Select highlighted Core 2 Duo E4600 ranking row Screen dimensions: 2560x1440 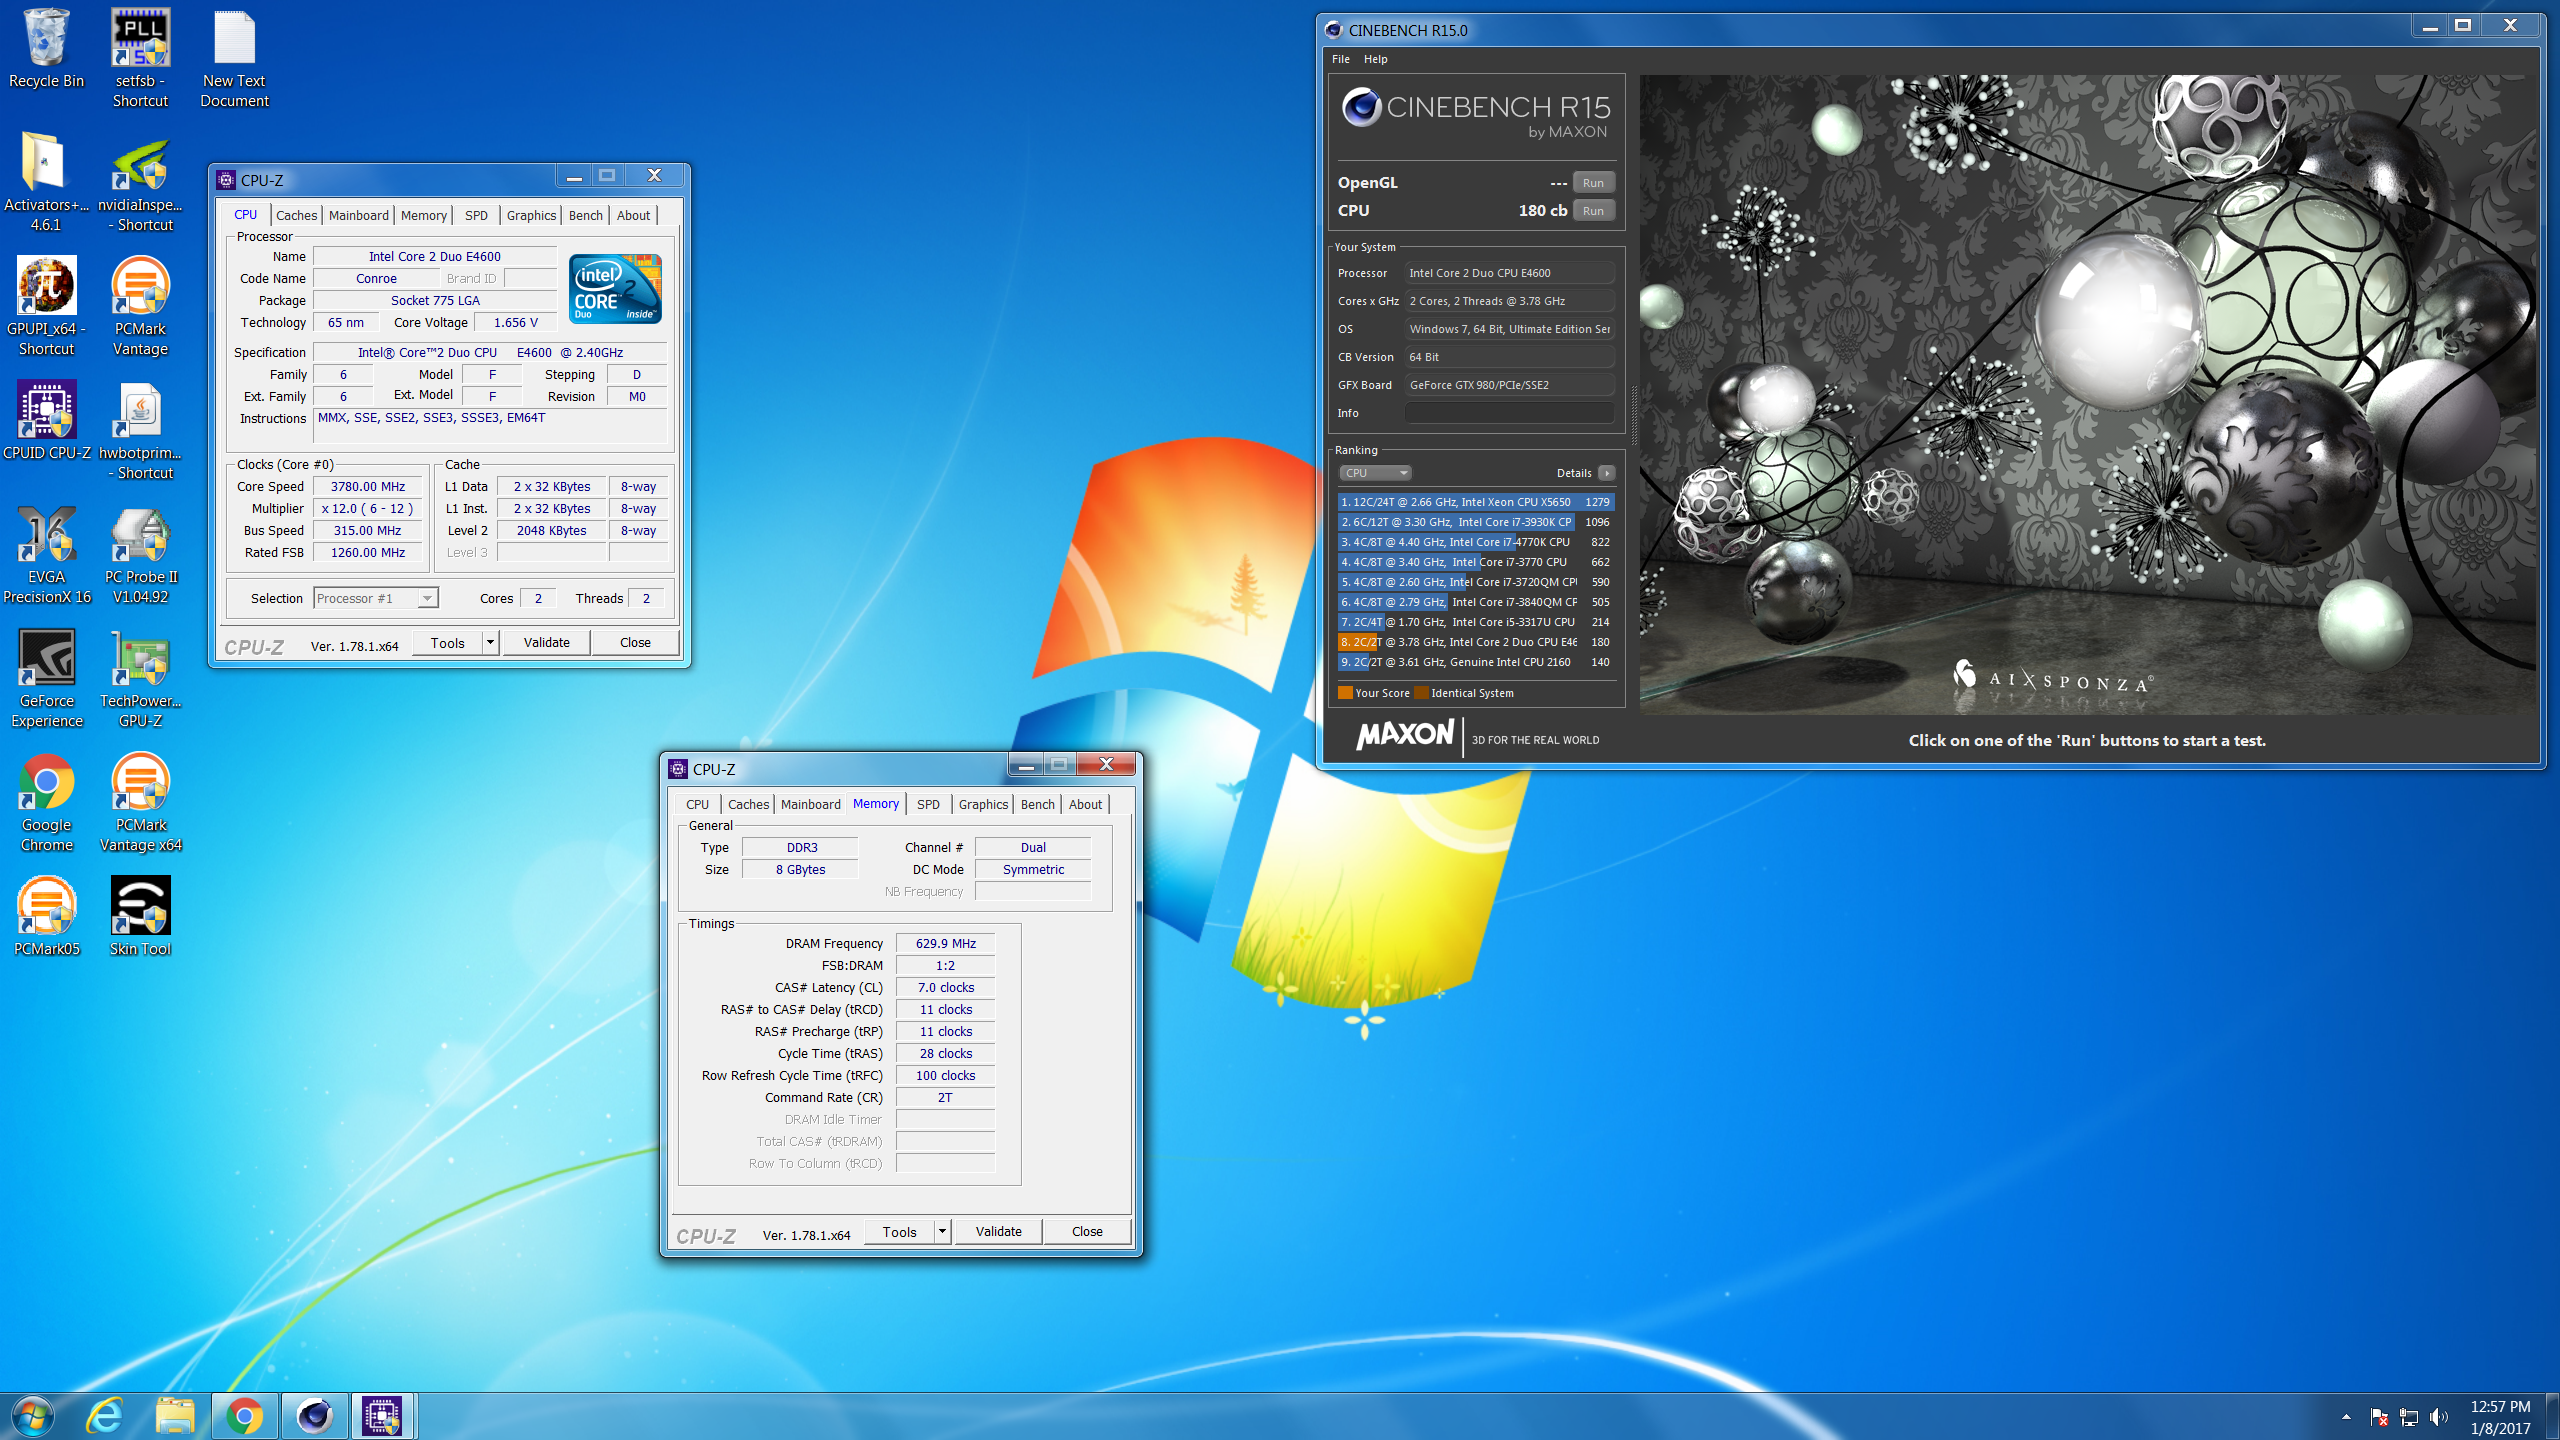click(1476, 642)
